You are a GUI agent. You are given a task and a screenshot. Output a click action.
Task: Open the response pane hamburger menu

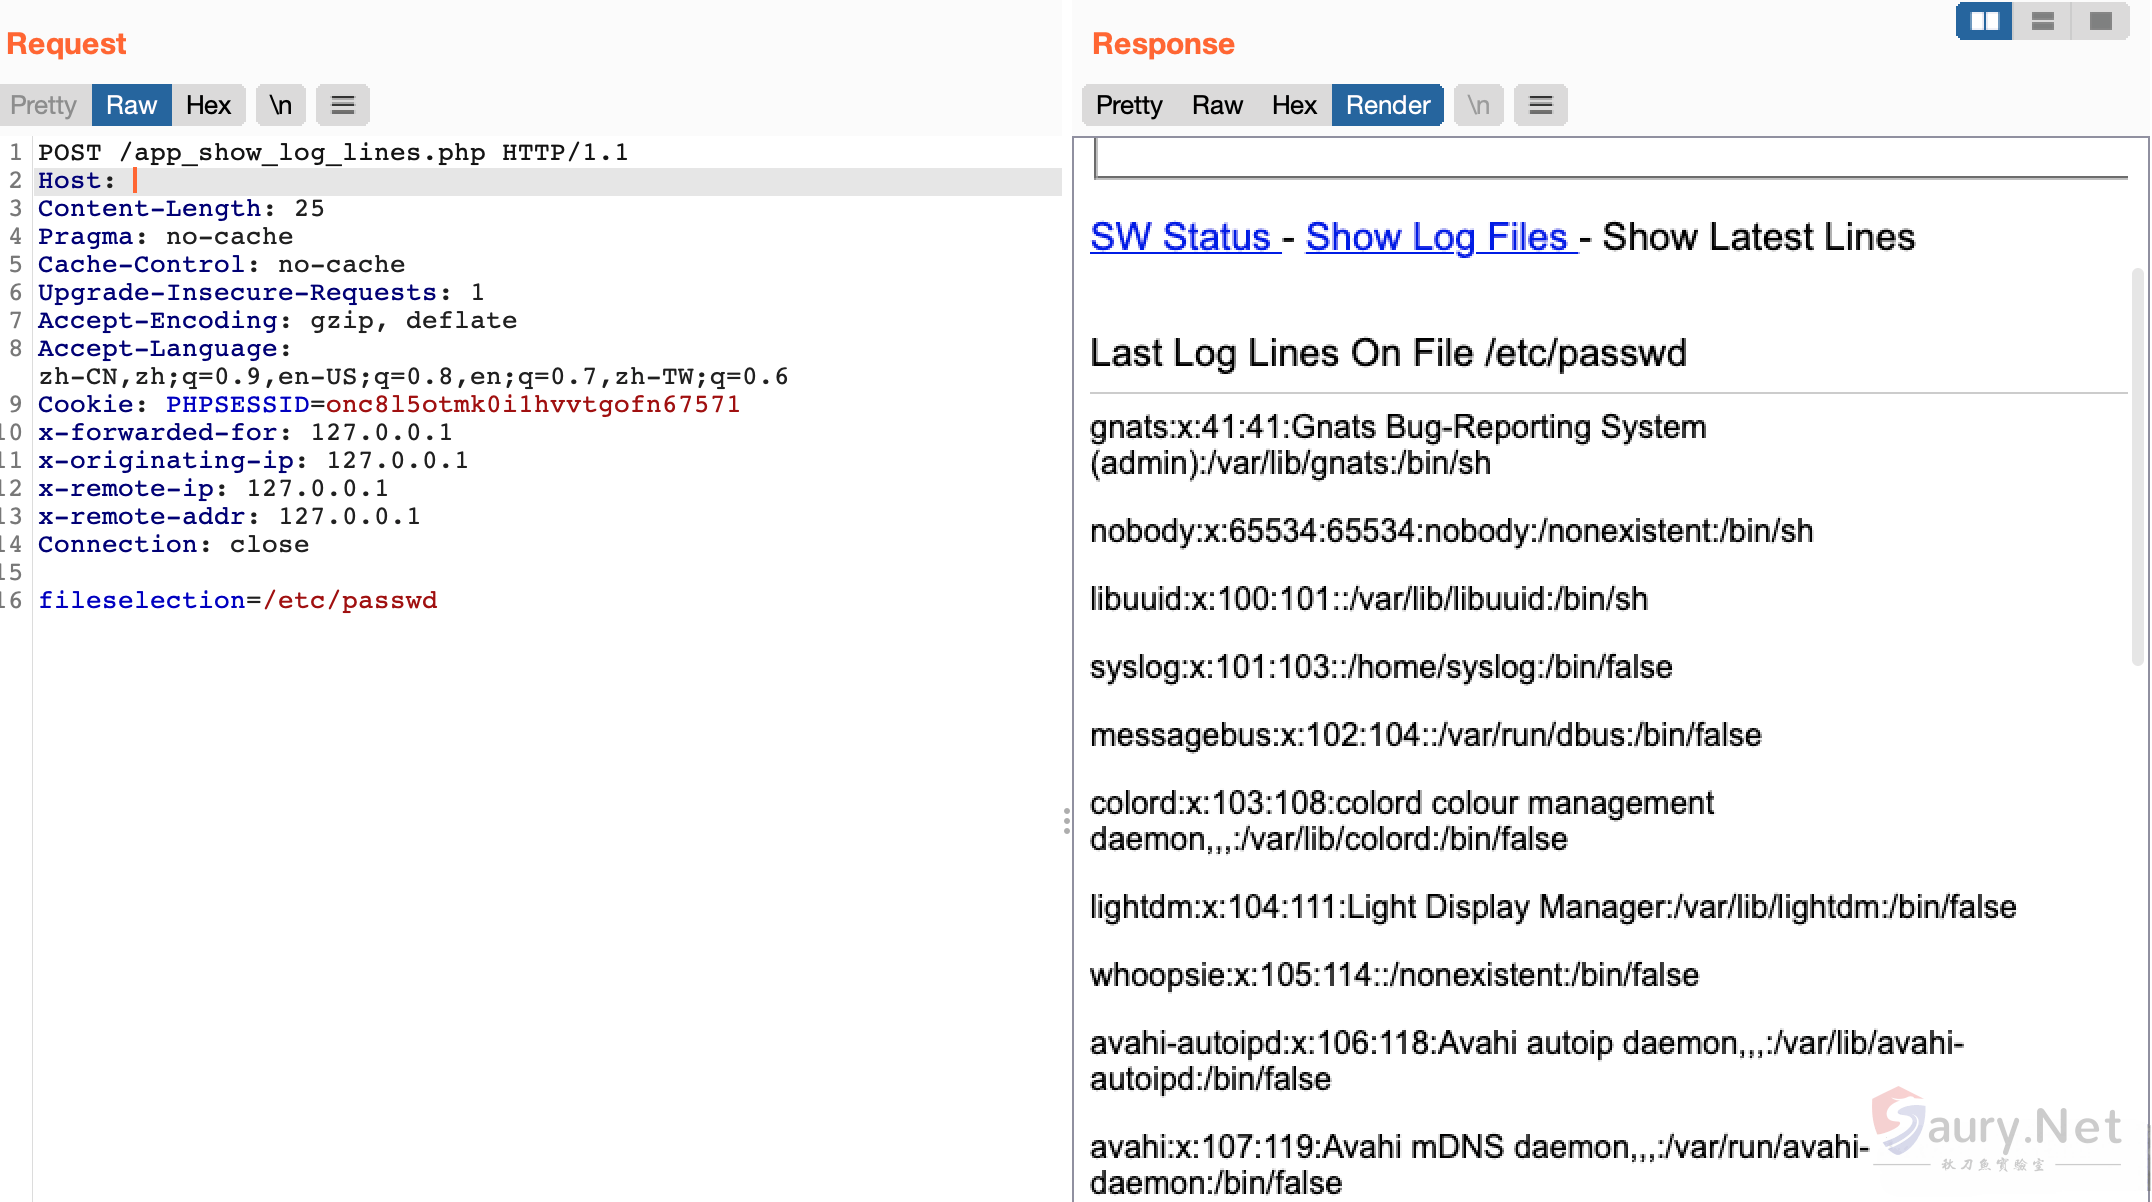click(1540, 105)
